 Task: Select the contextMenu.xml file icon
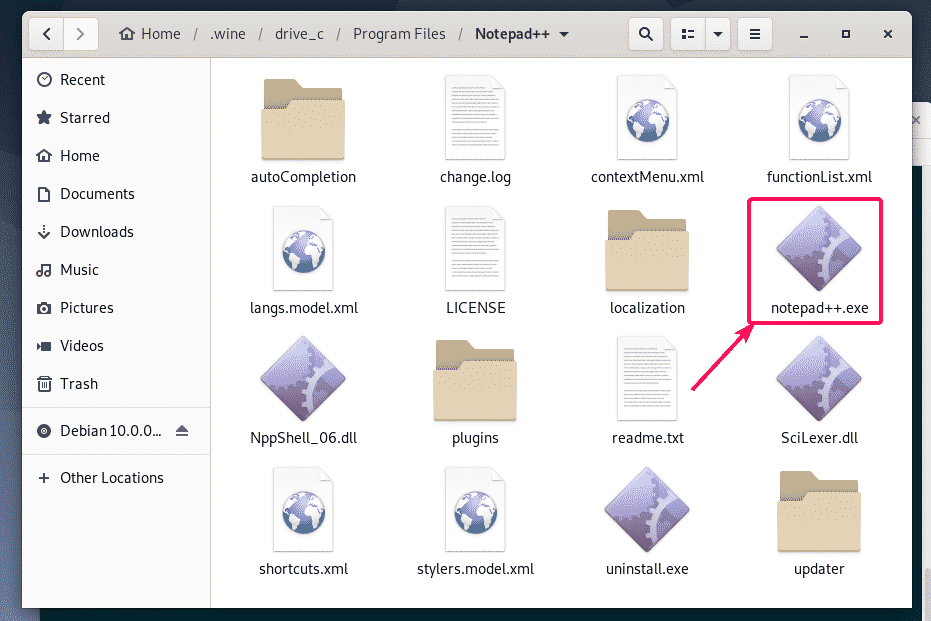coord(647,118)
